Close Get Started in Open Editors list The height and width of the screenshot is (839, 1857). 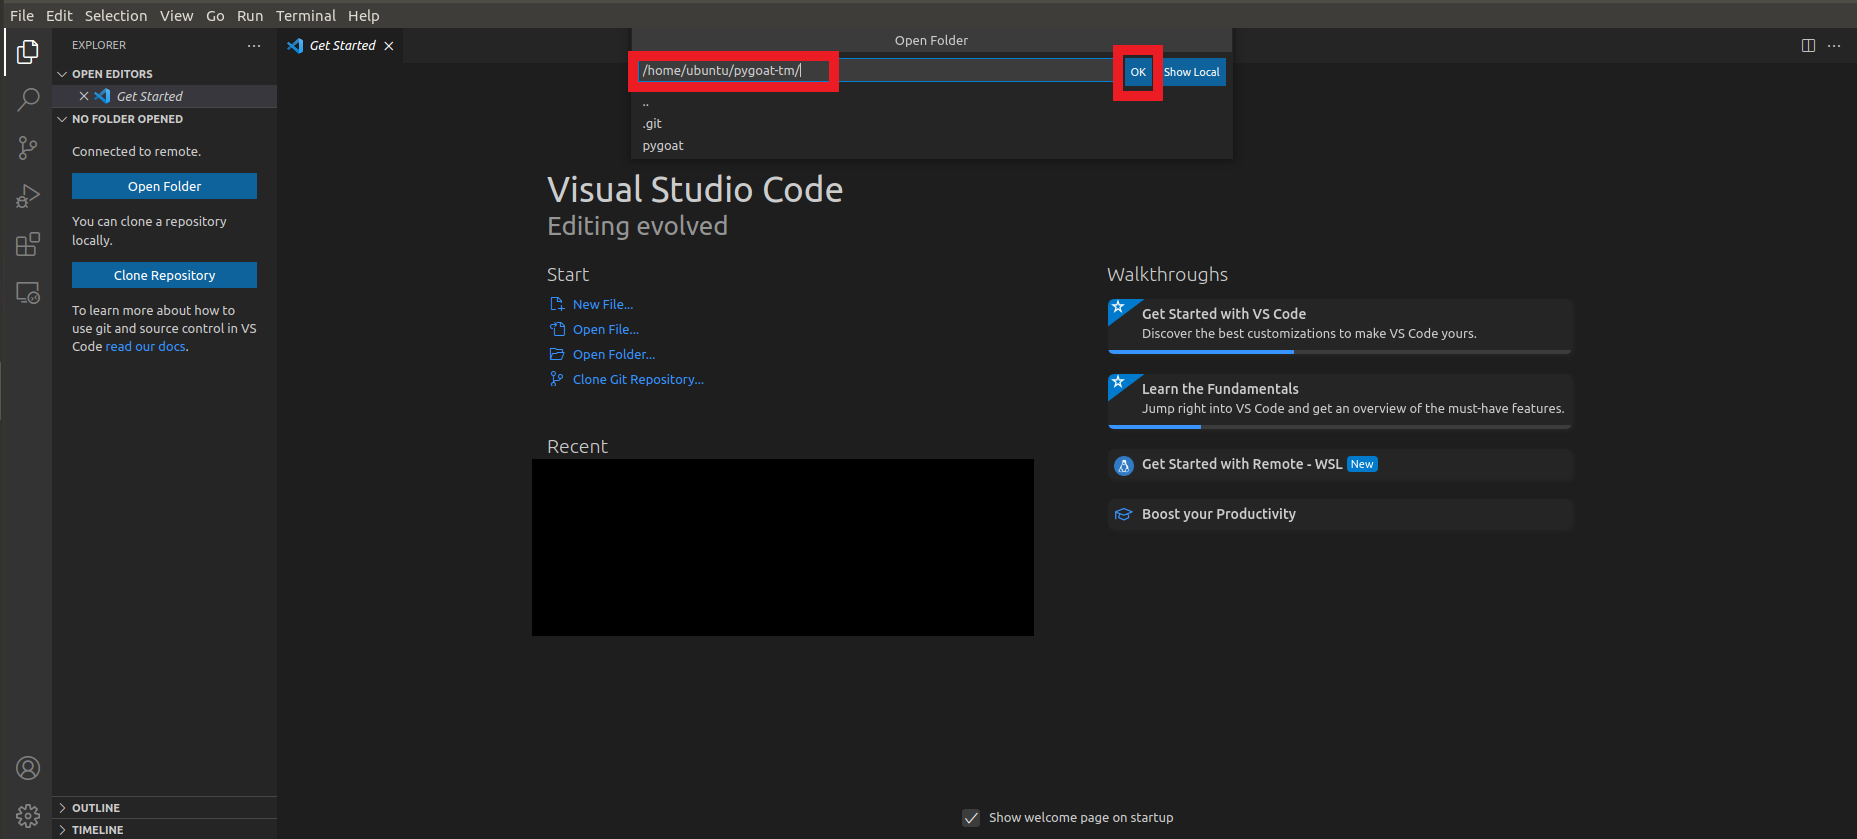click(84, 96)
